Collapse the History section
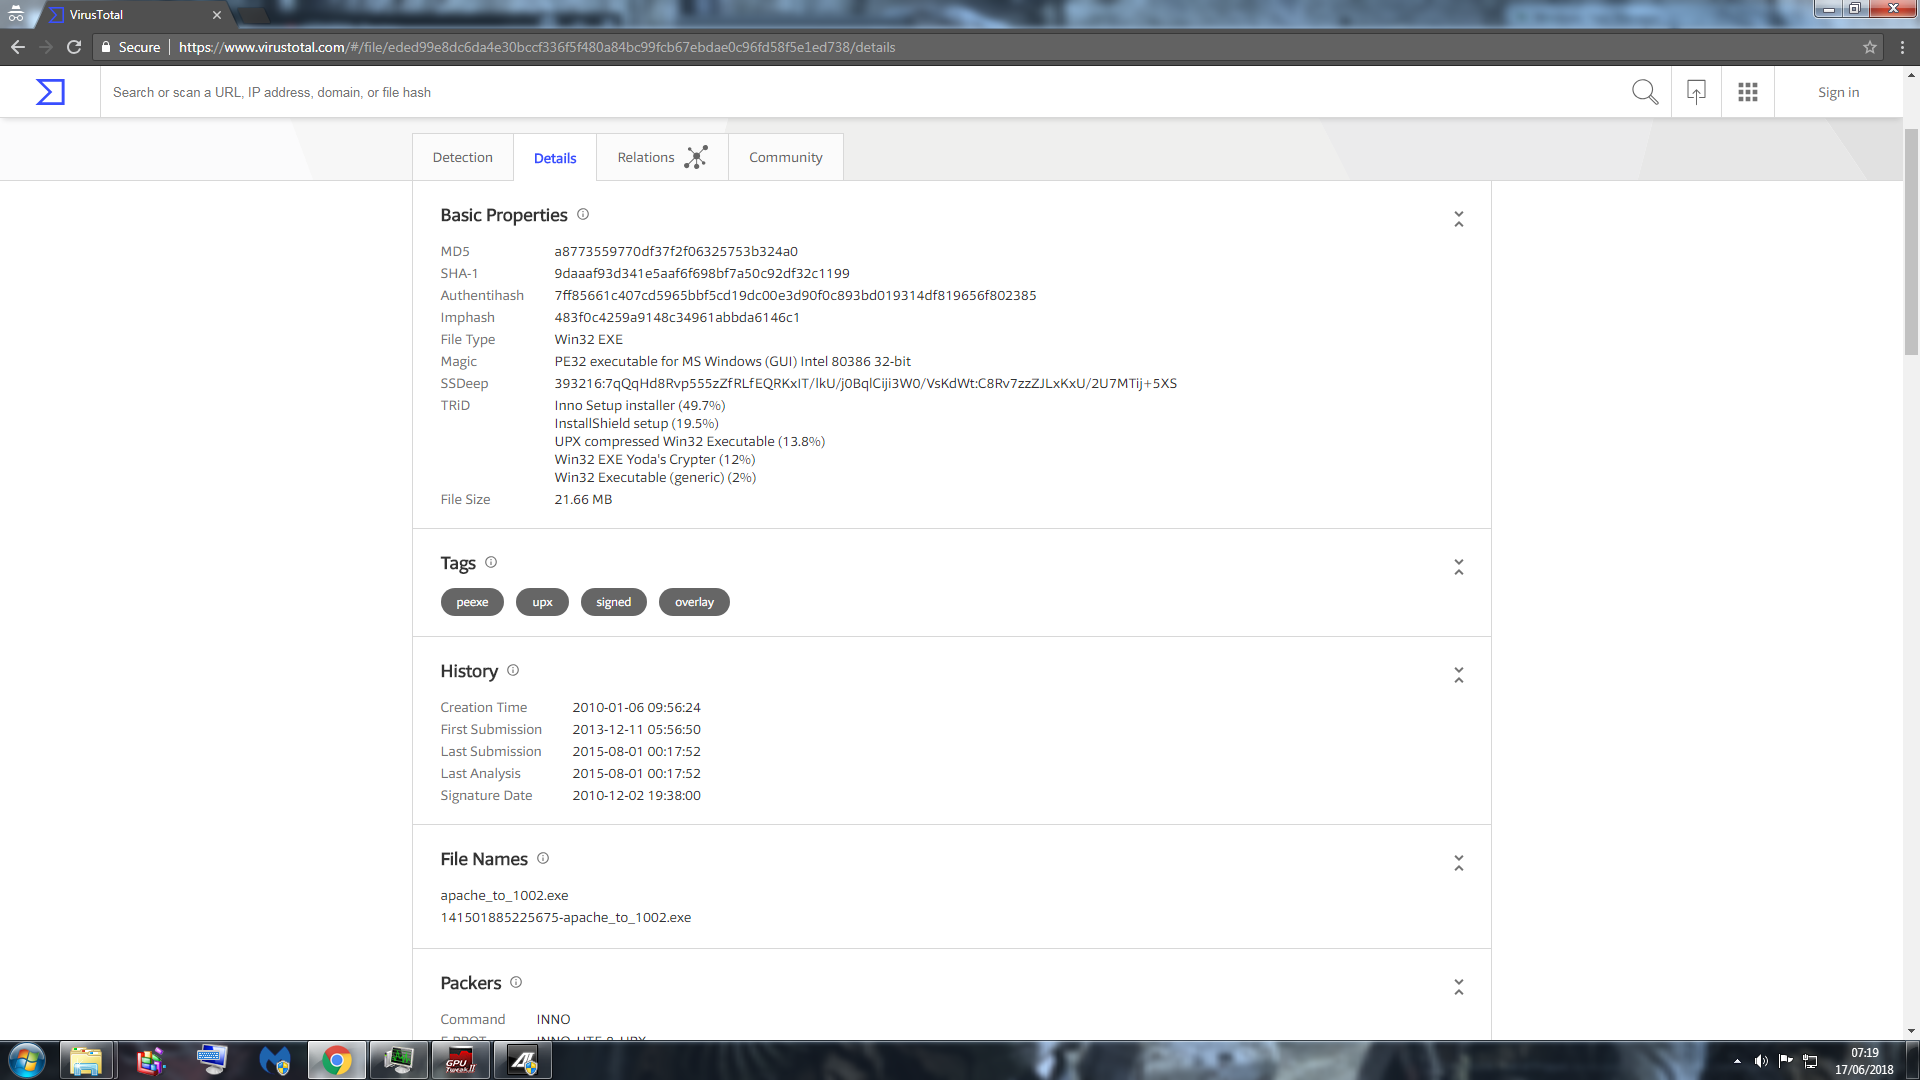Screen dimensions: 1920x1080 [x=1459, y=675]
